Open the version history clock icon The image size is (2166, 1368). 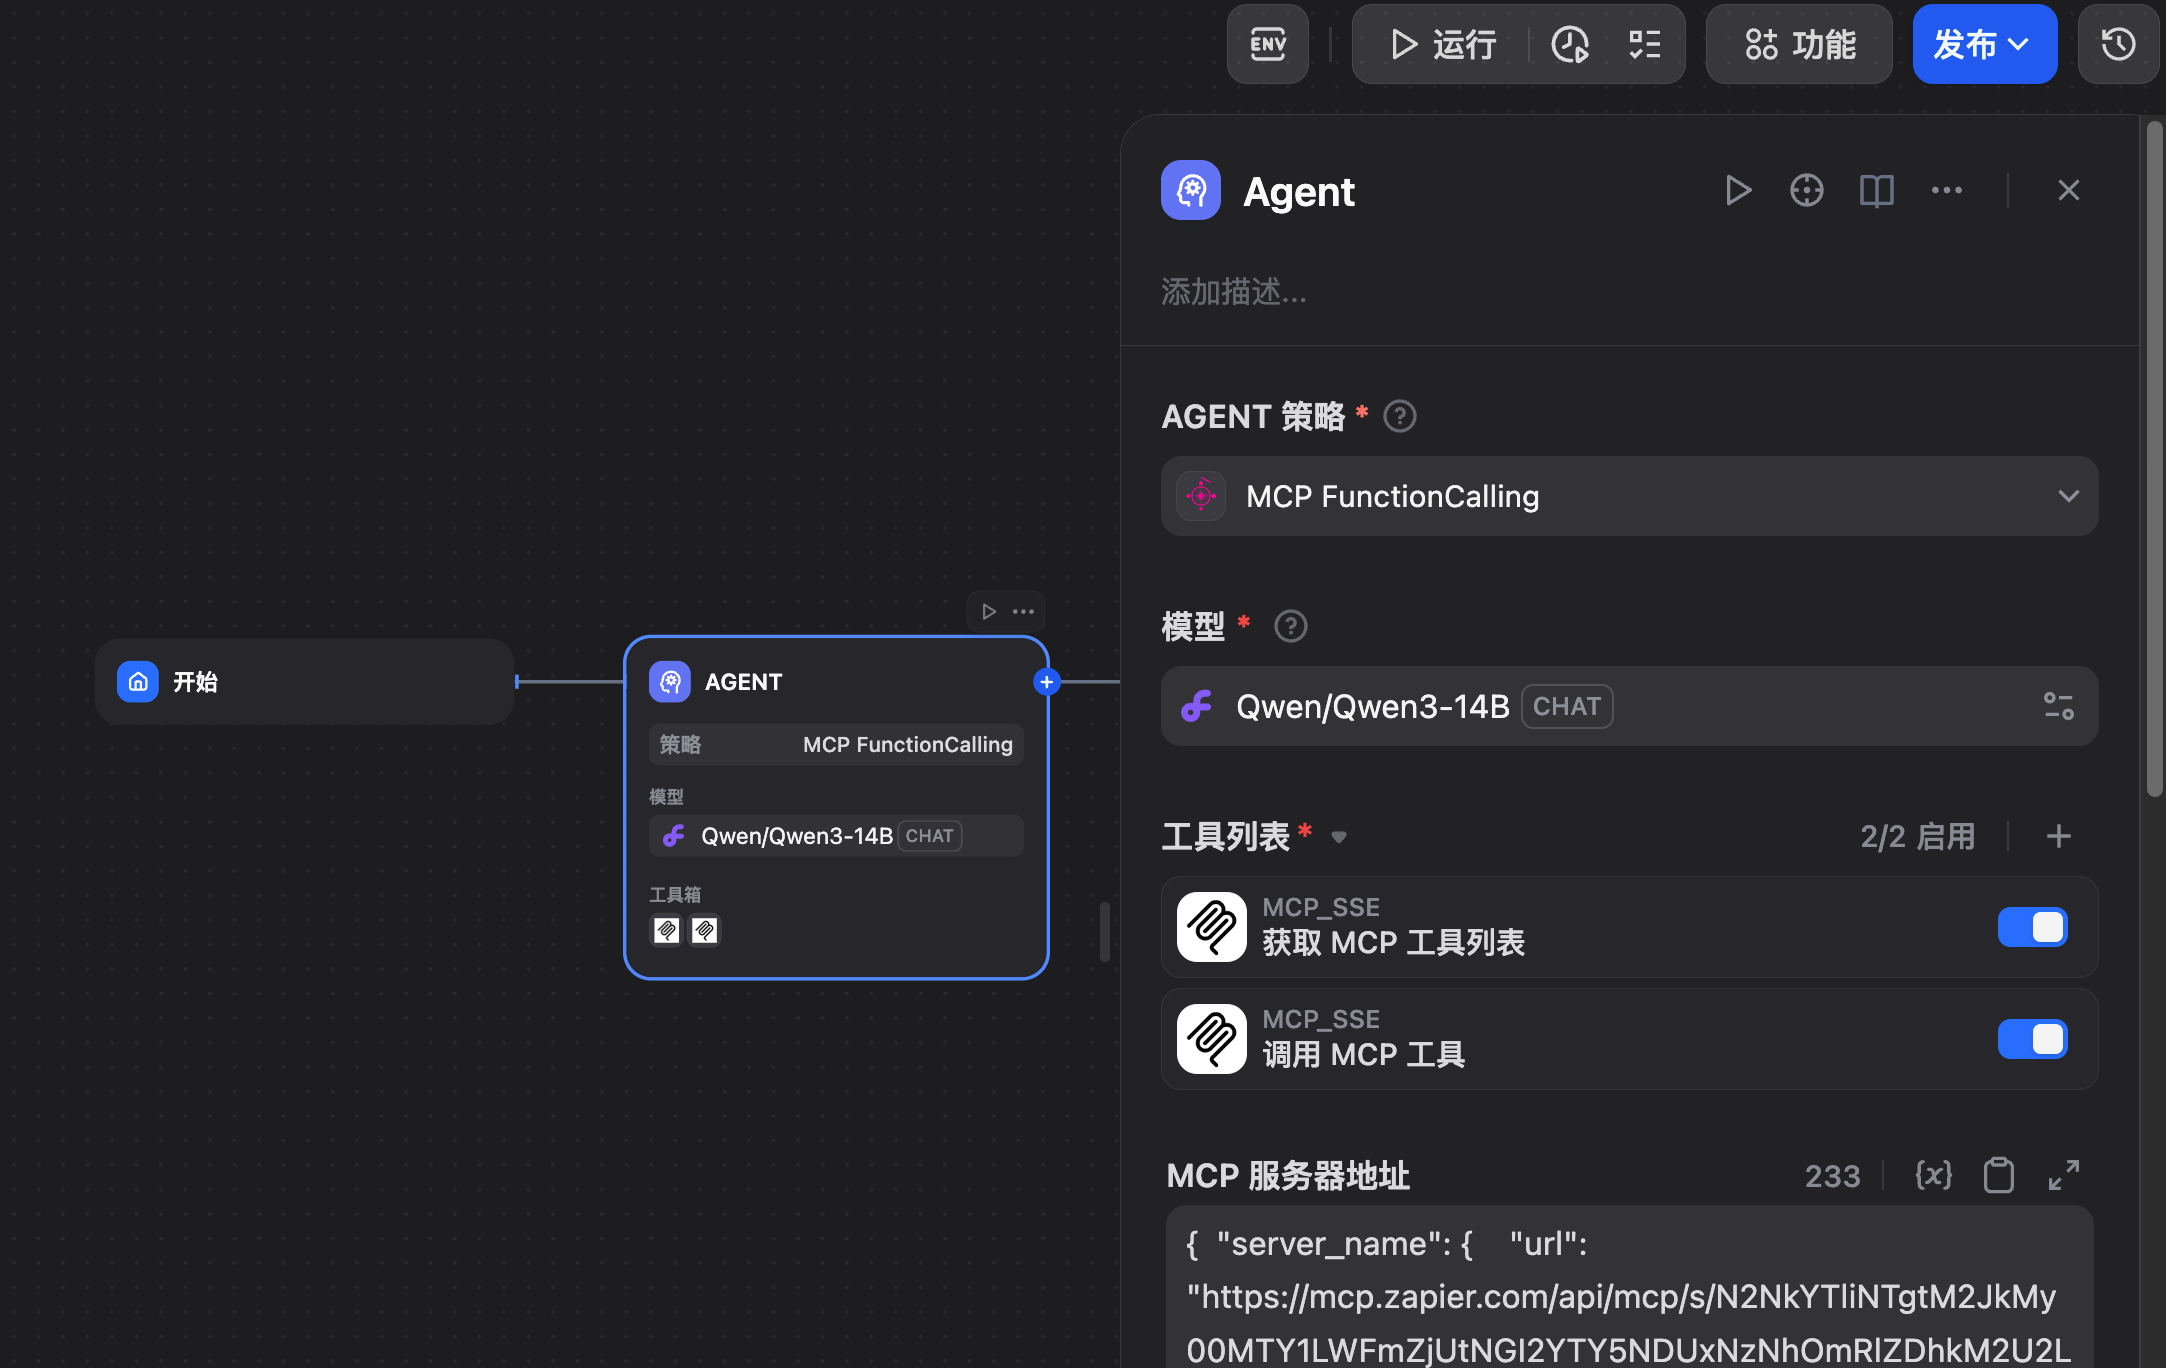point(2118,44)
